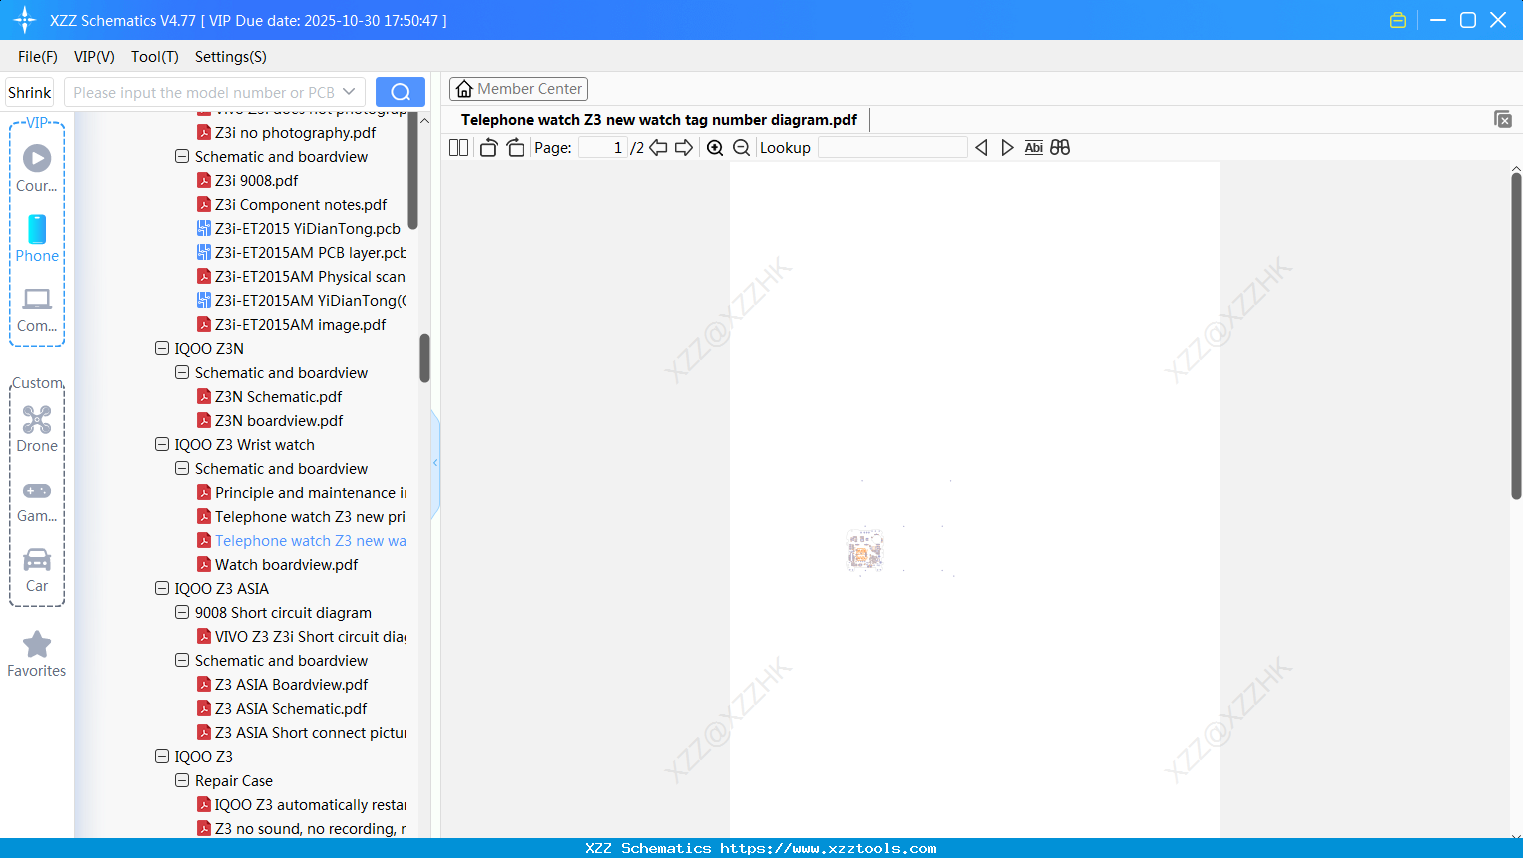This screenshot has height=858, width=1523.
Task: Toggle the Abi whole-word match option
Action: (x=1033, y=148)
